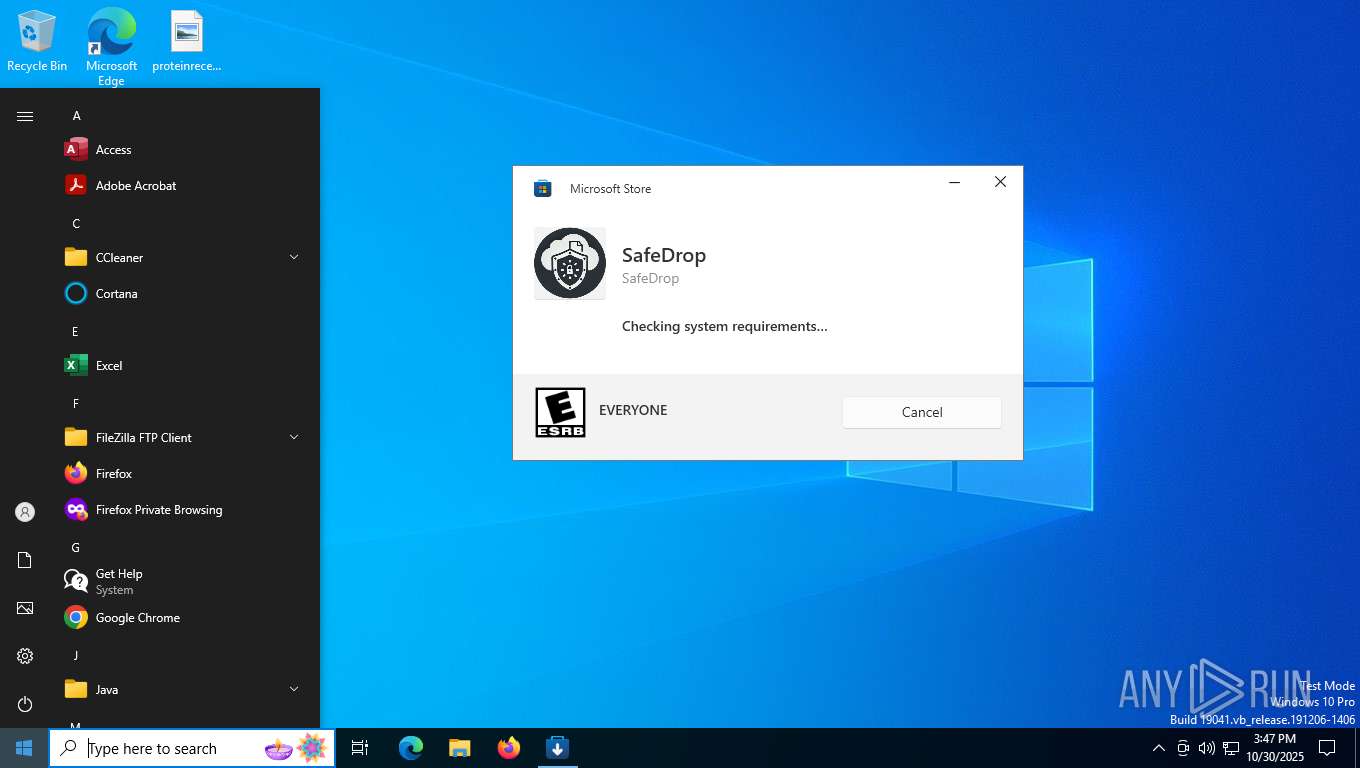Open the volume control in tray
The height and width of the screenshot is (768, 1360).
pos(1206,748)
